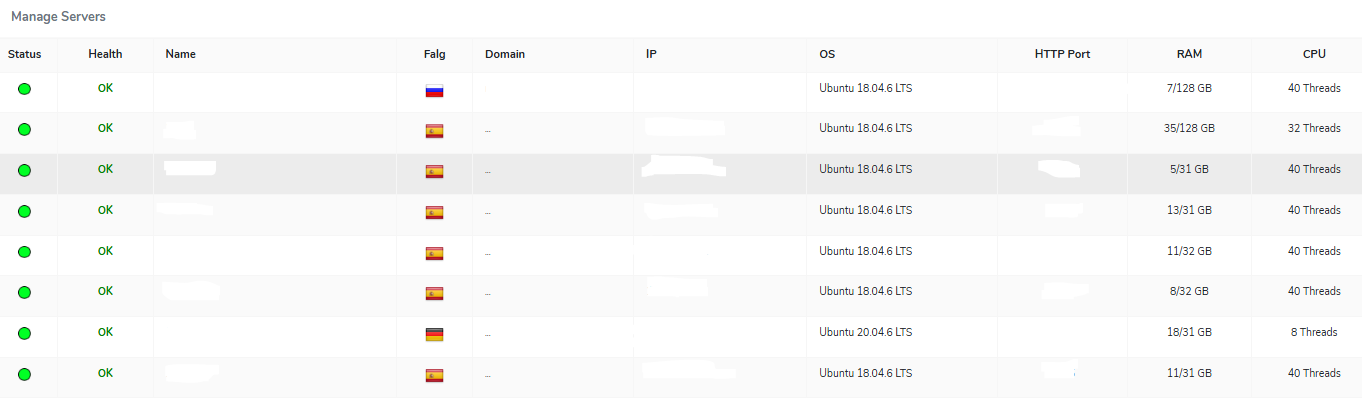
Task: Click the Spanish flag in the 13/31 GB row
Action: pos(434,212)
